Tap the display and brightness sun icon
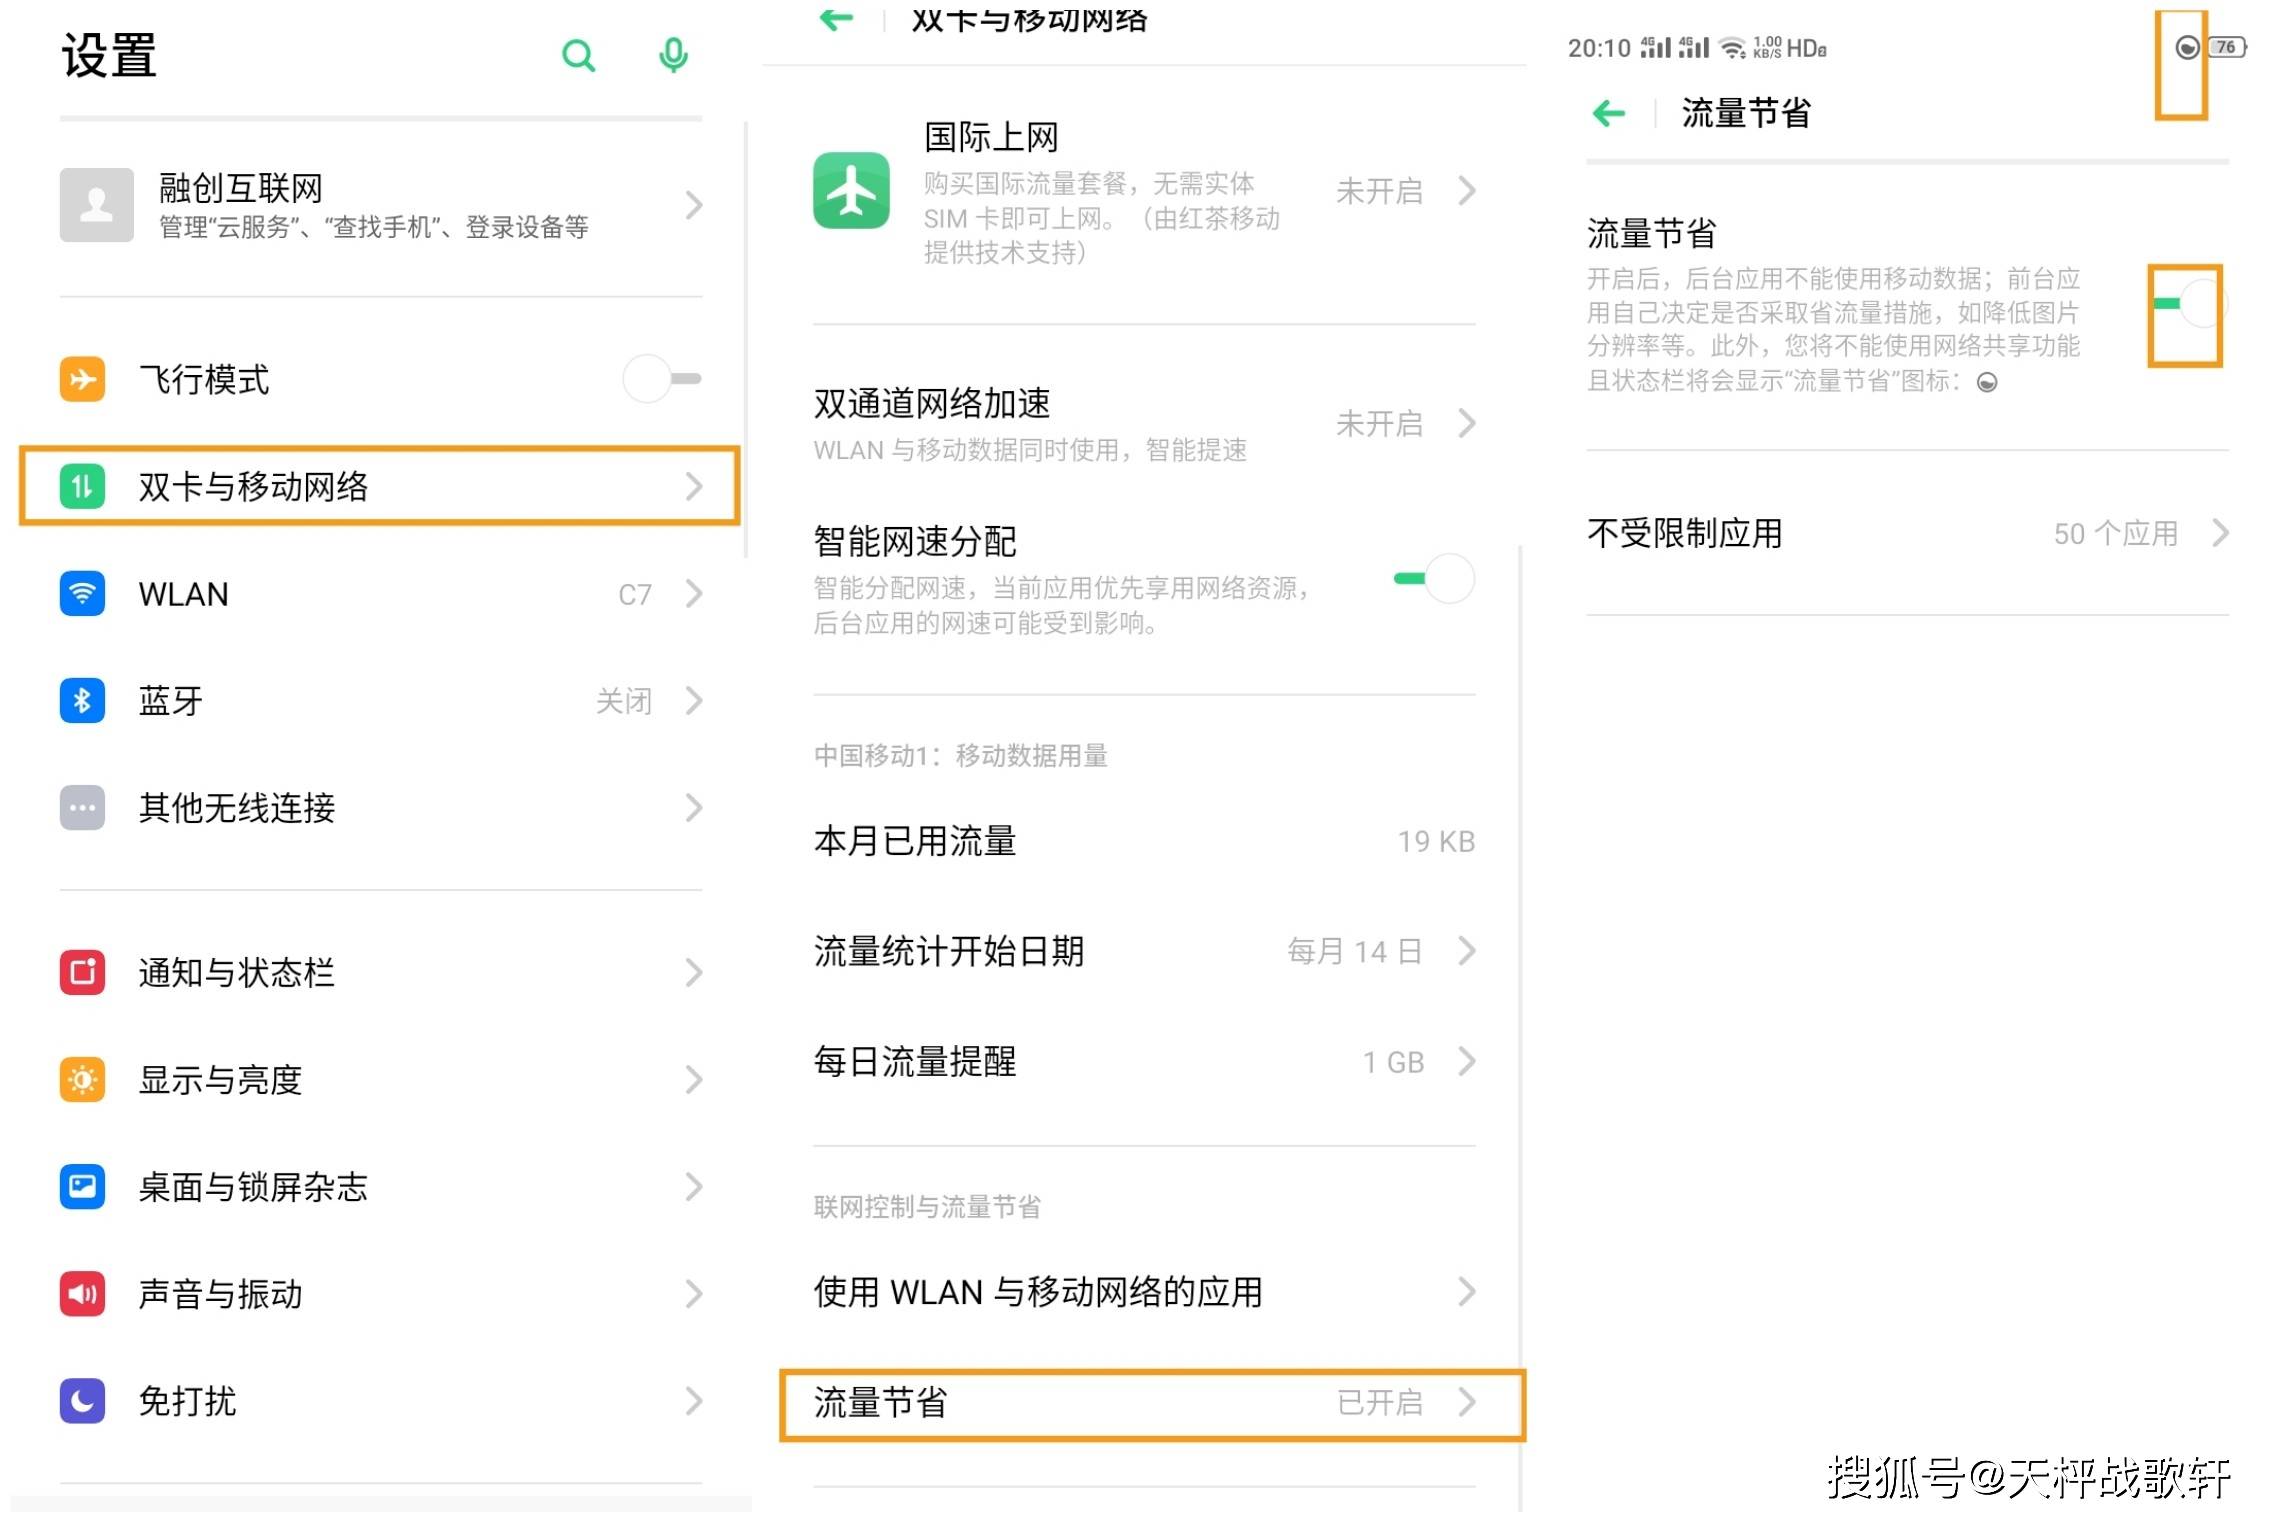Screen dimensions: 2289x1526 pos(82,1080)
